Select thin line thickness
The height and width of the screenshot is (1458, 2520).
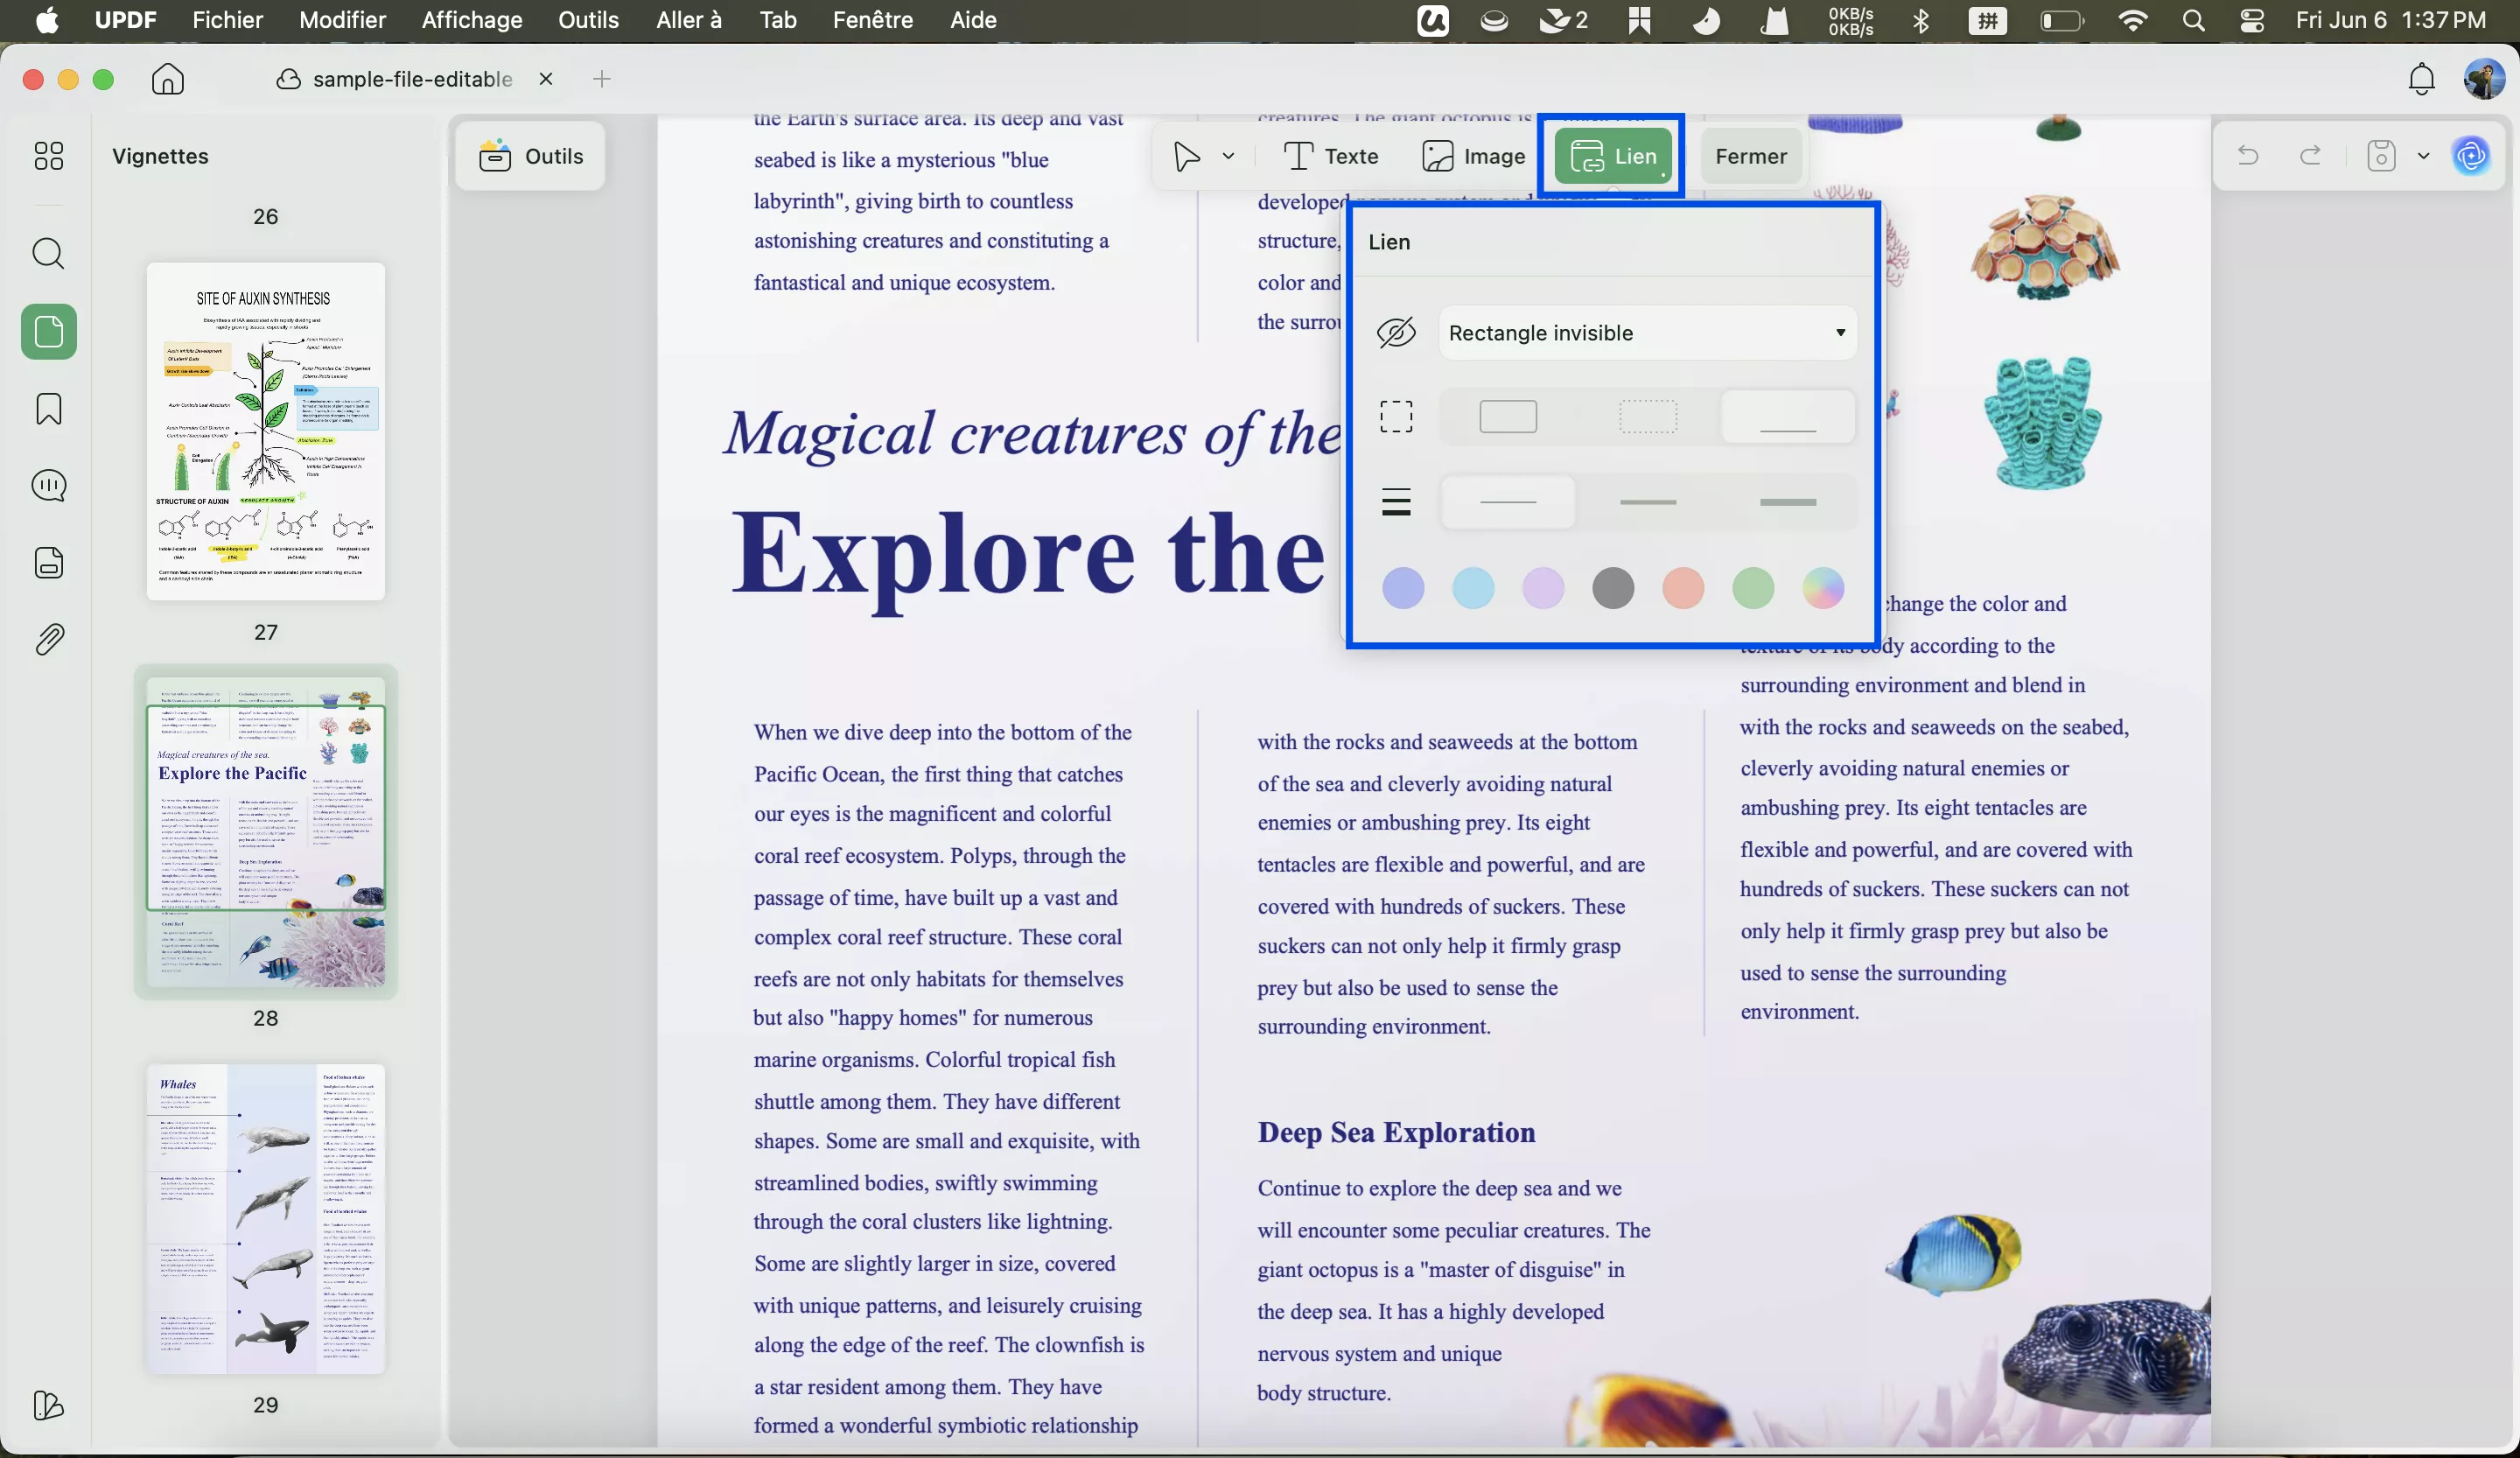click(1508, 502)
